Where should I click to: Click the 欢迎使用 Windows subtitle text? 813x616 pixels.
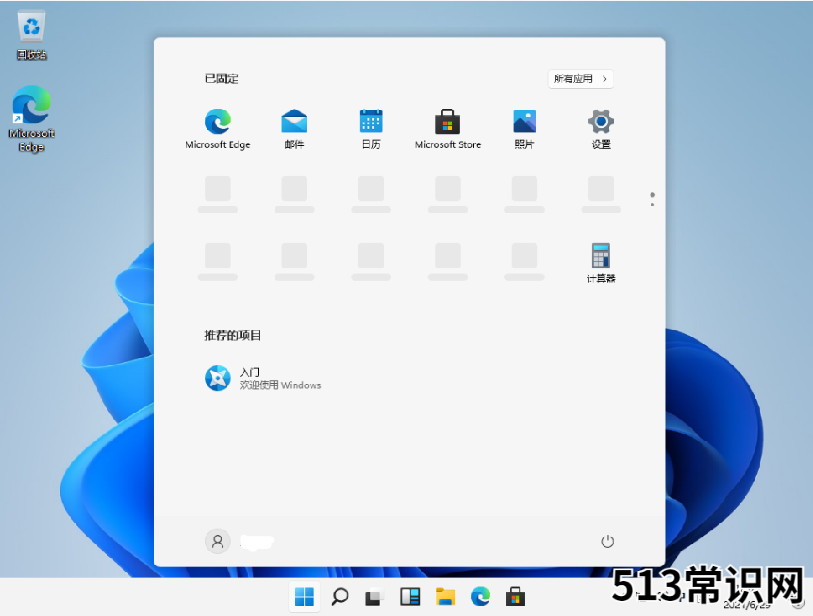point(280,385)
